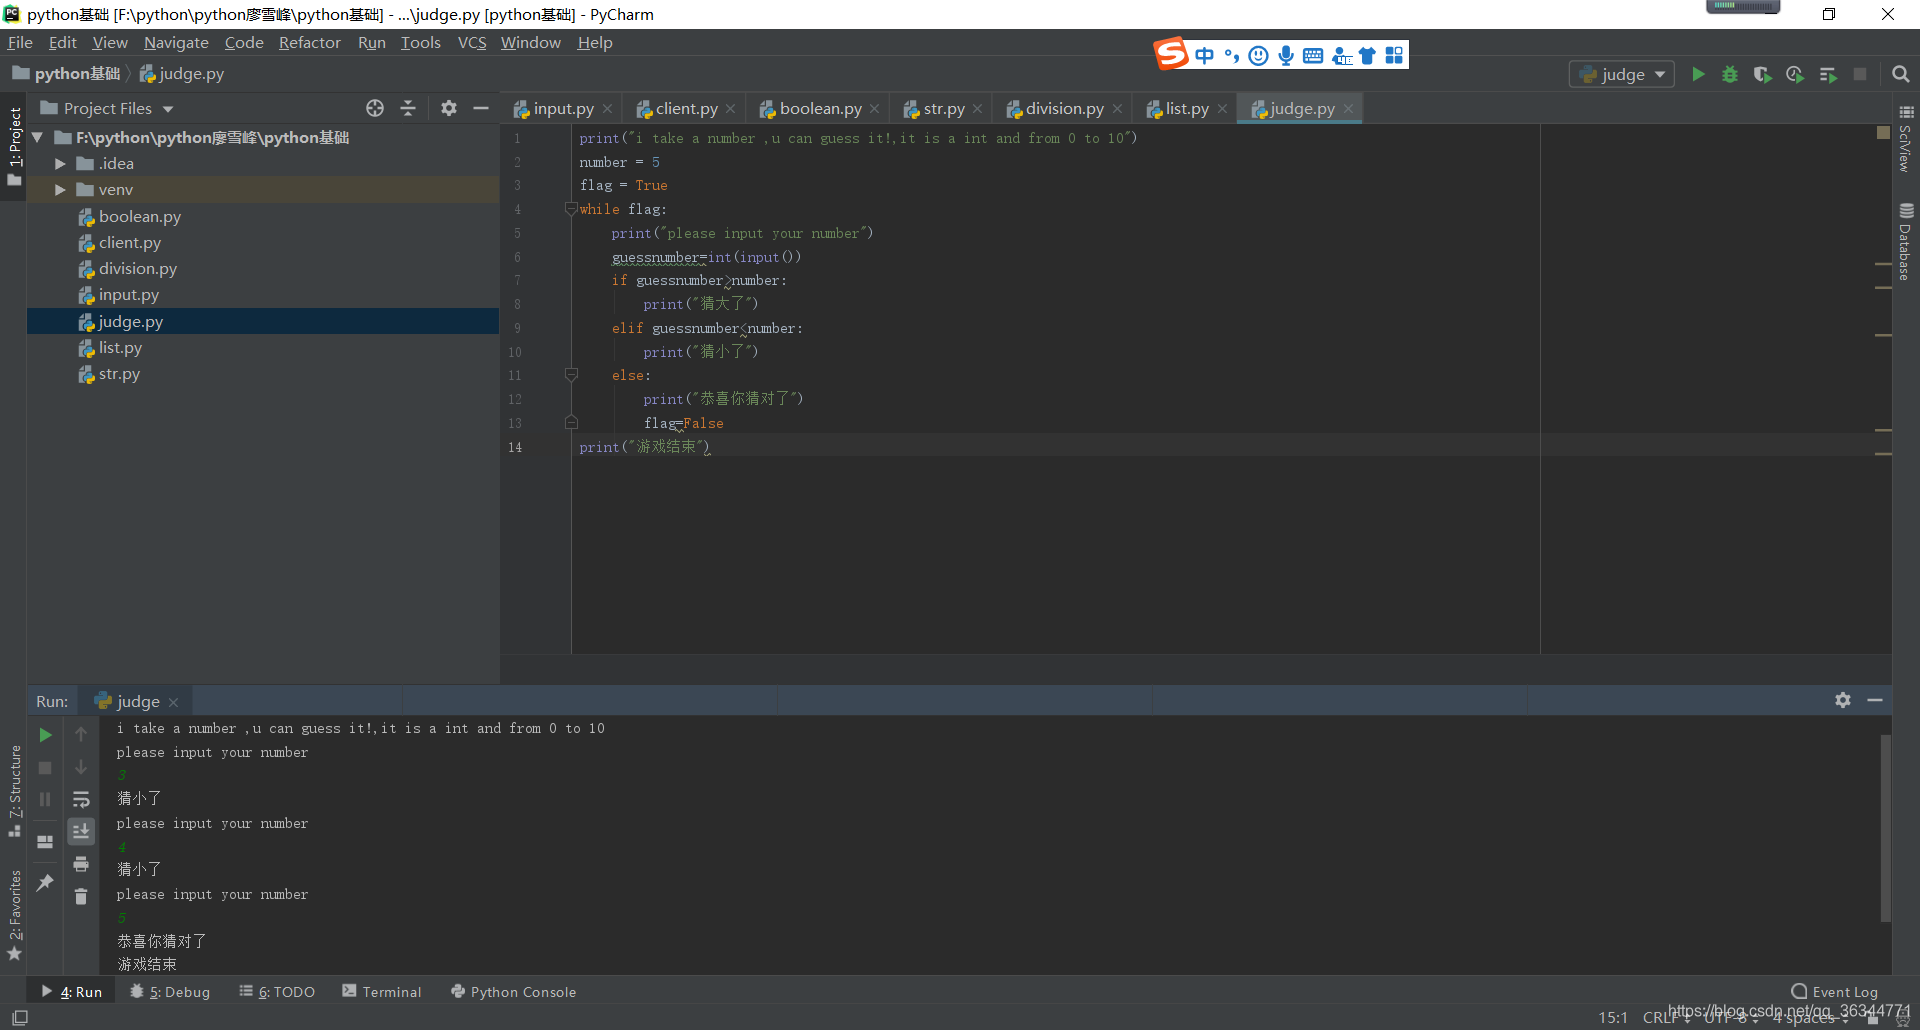Click the Search Everywhere magnifier icon
The width and height of the screenshot is (1920, 1030).
click(1901, 74)
